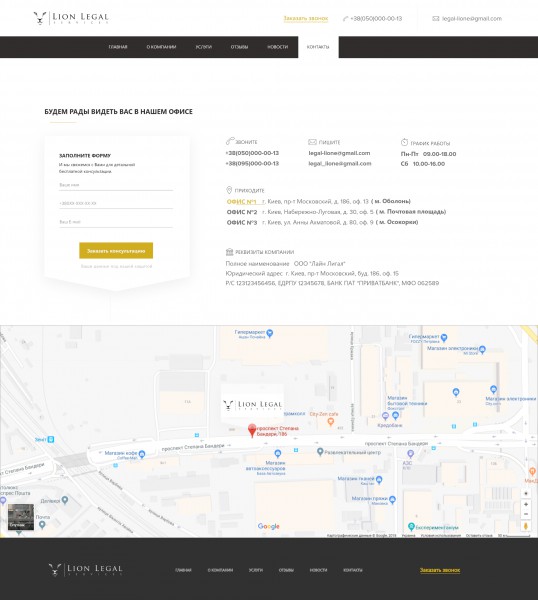Open УСЛУГИ in the top navigation

pyautogui.click(x=204, y=47)
